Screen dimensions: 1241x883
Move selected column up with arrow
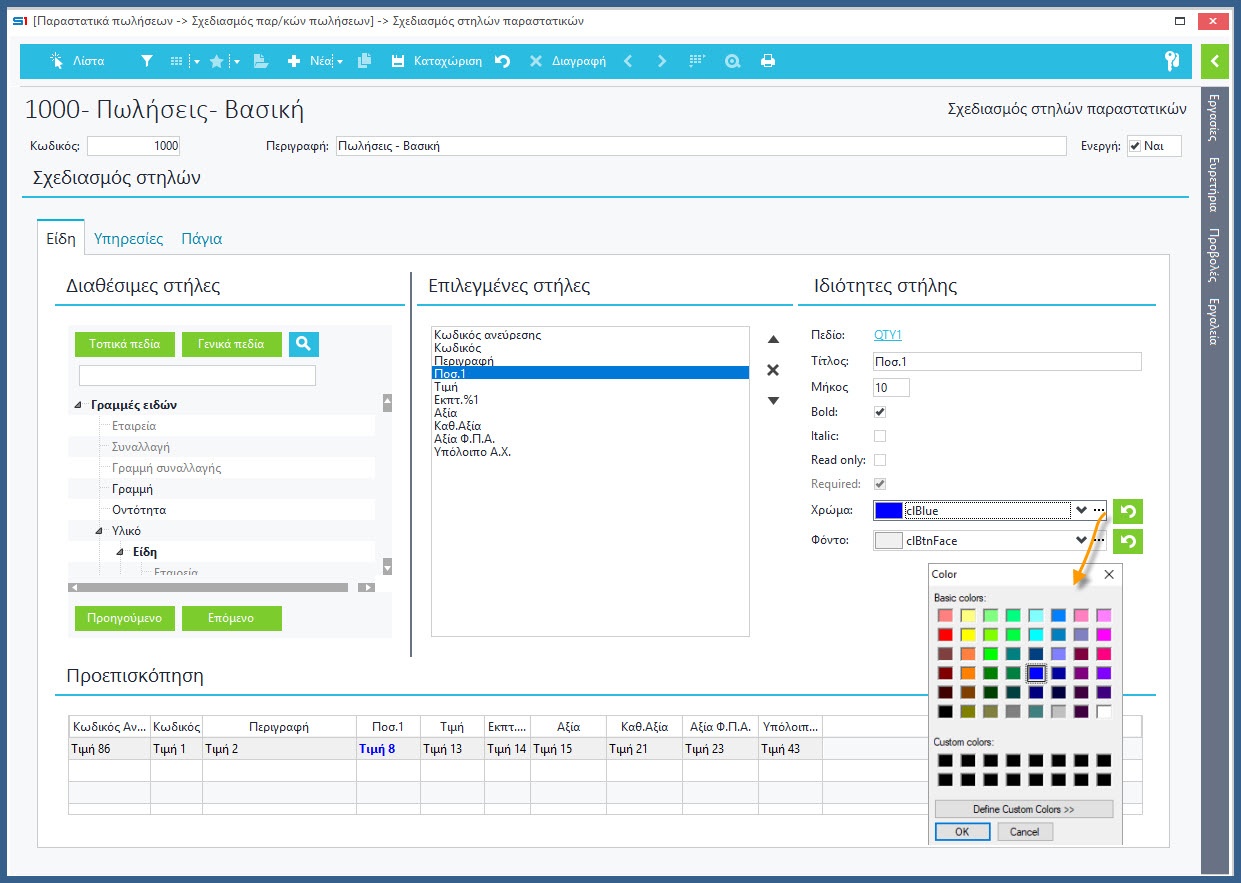coord(772,340)
